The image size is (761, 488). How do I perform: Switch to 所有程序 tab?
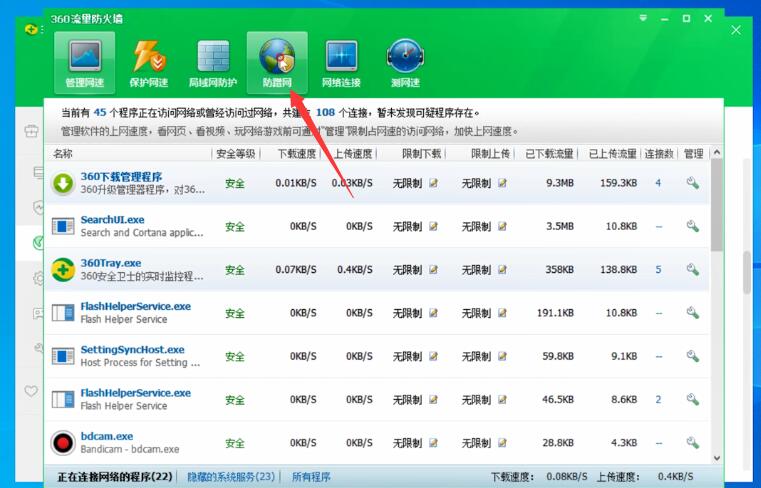[x=311, y=477]
